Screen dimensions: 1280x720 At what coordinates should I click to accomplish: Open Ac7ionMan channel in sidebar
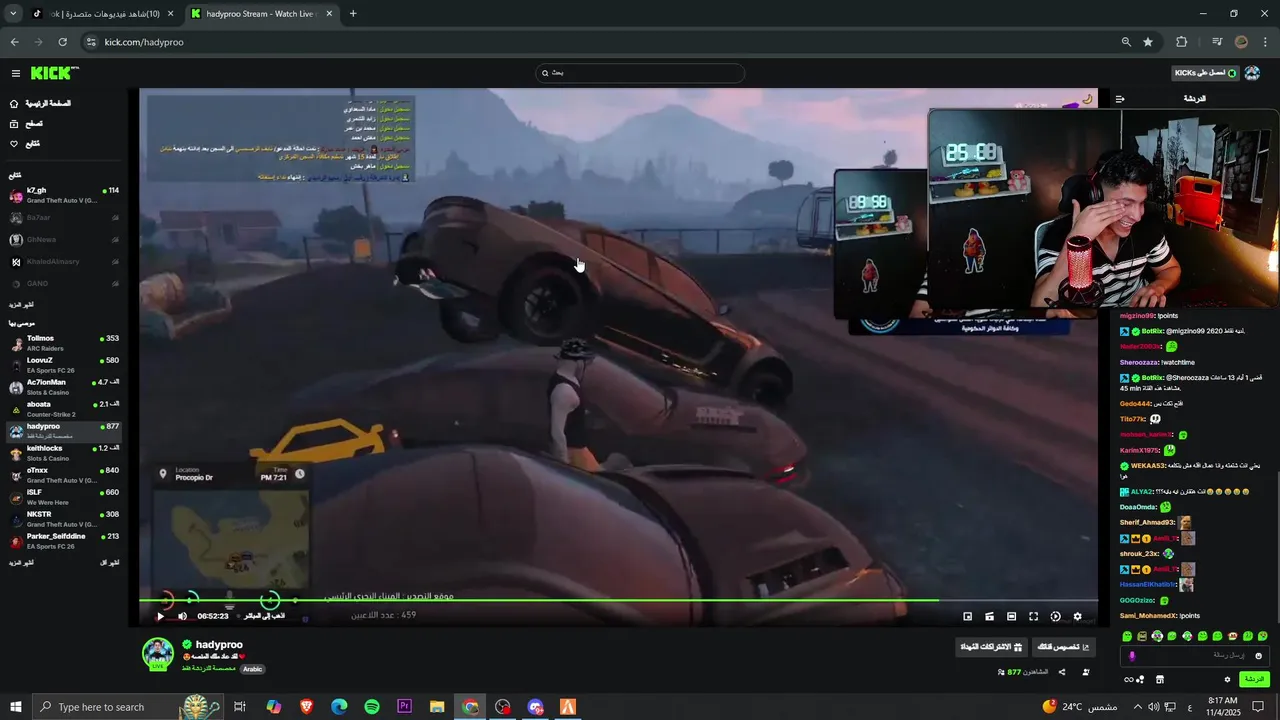pyautogui.click(x=62, y=387)
